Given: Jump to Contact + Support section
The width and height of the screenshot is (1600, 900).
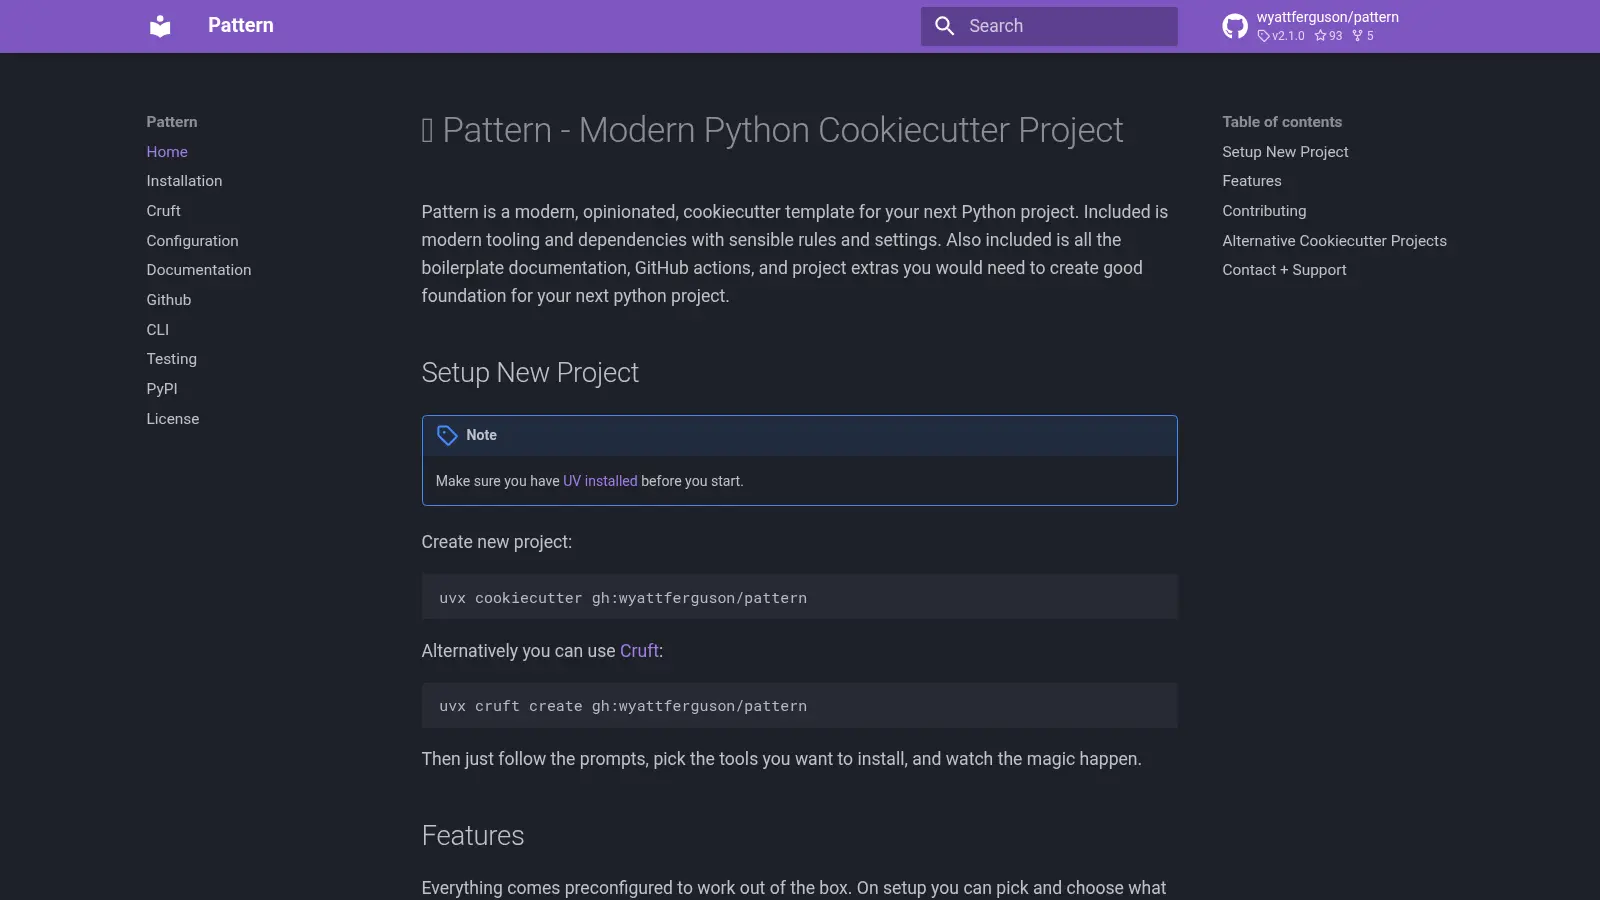Looking at the screenshot, I should point(1284,270).
